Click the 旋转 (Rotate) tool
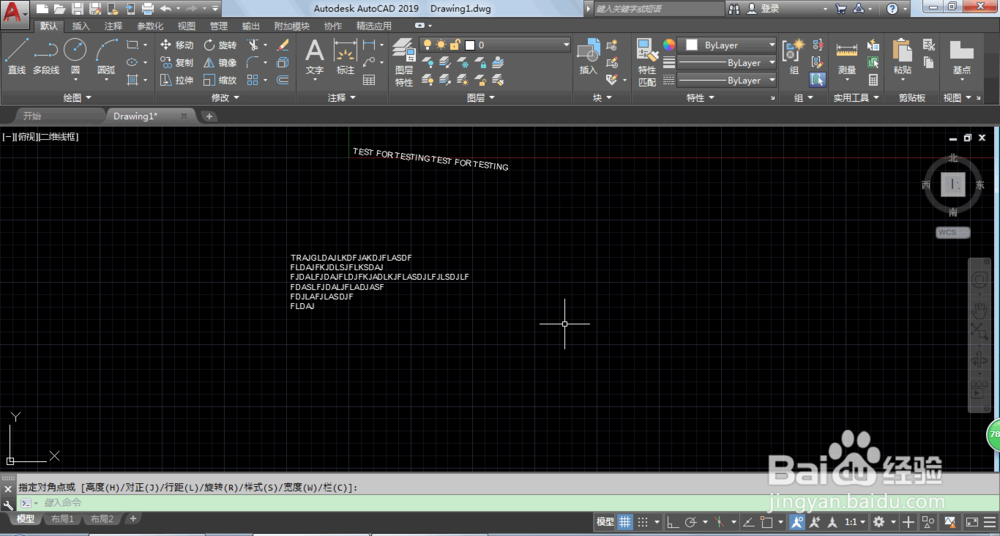This screenshot has width=1000, height=536. [220, 45]
